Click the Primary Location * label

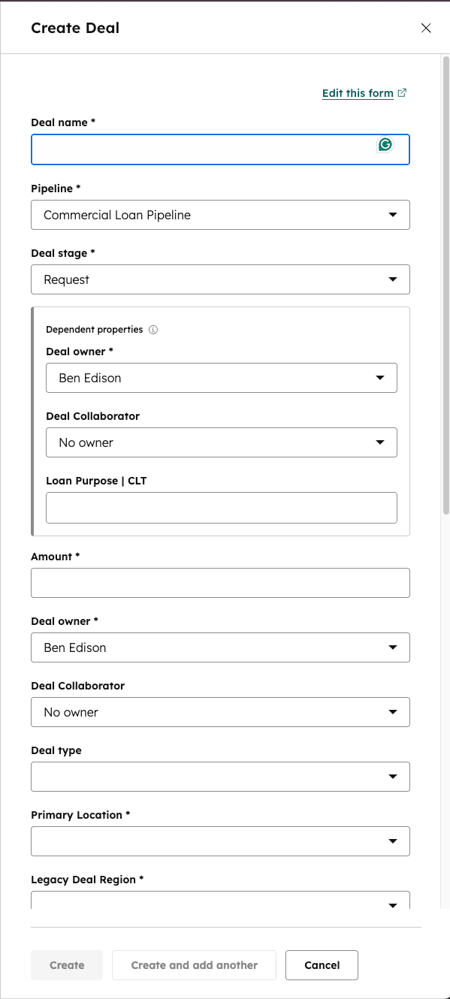(x=80, y=815)
